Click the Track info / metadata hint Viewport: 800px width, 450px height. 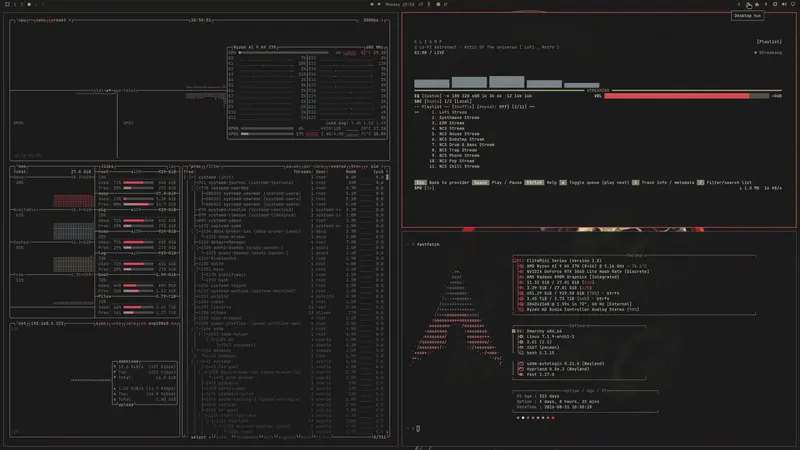click(x=663, y=183)
